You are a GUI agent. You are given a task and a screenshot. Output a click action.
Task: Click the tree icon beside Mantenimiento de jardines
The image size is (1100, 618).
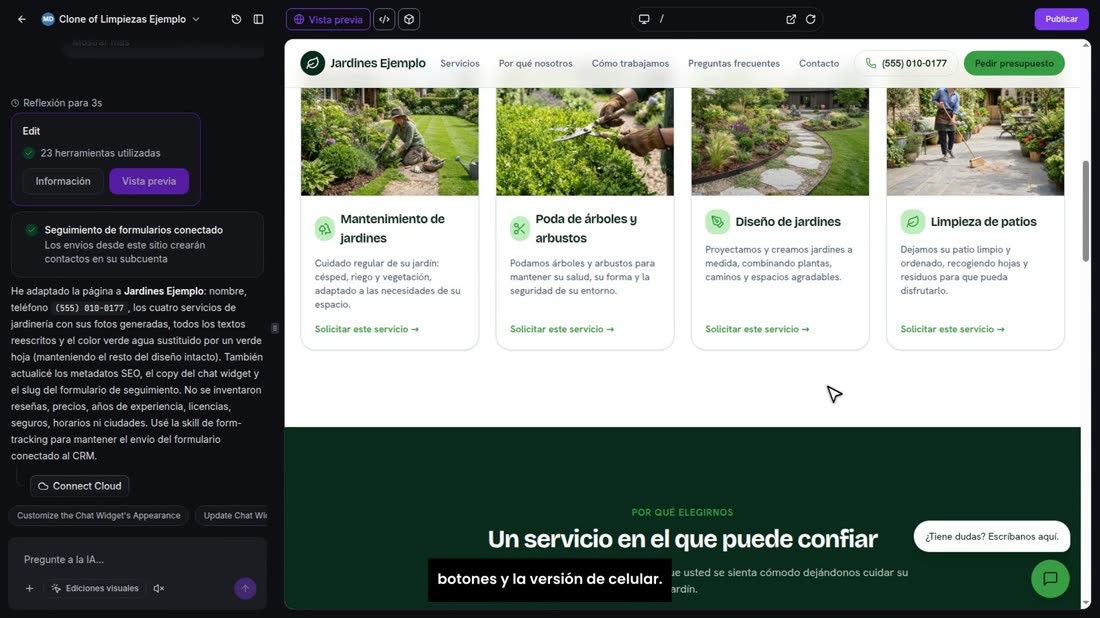pyautogui.click(x=325, y=229)
